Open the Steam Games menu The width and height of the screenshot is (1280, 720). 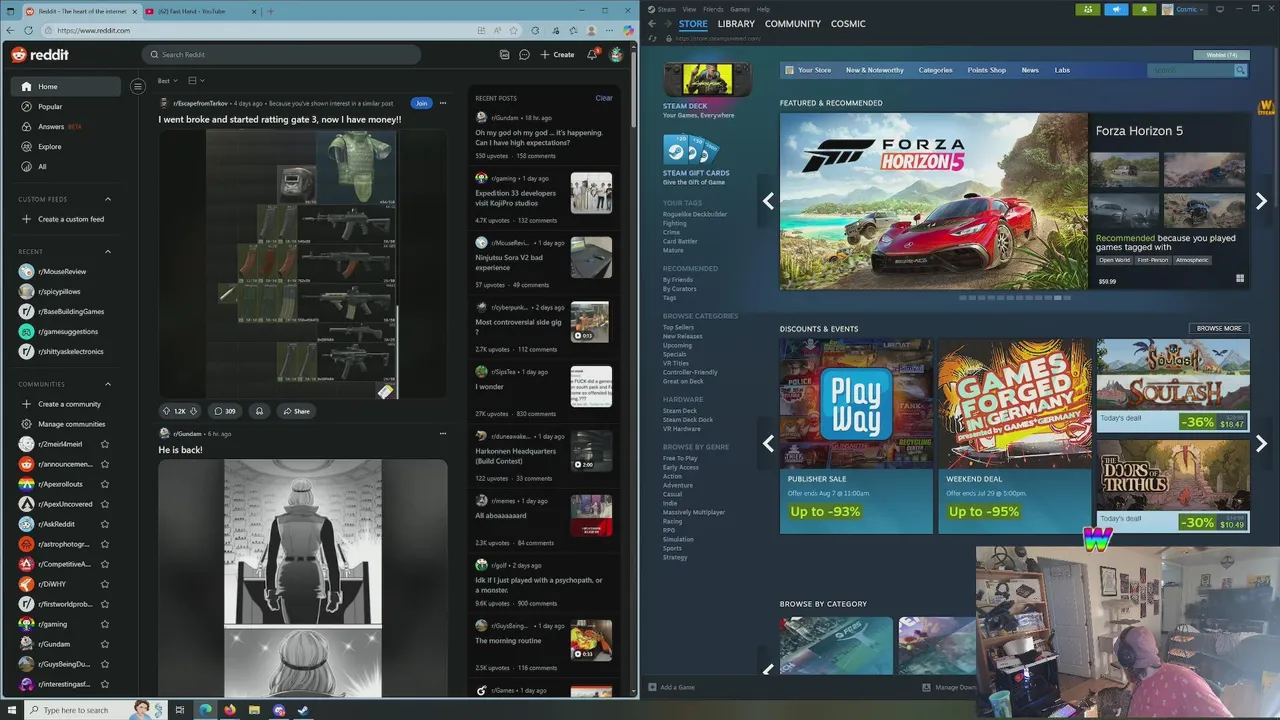[x=740, y=9]
